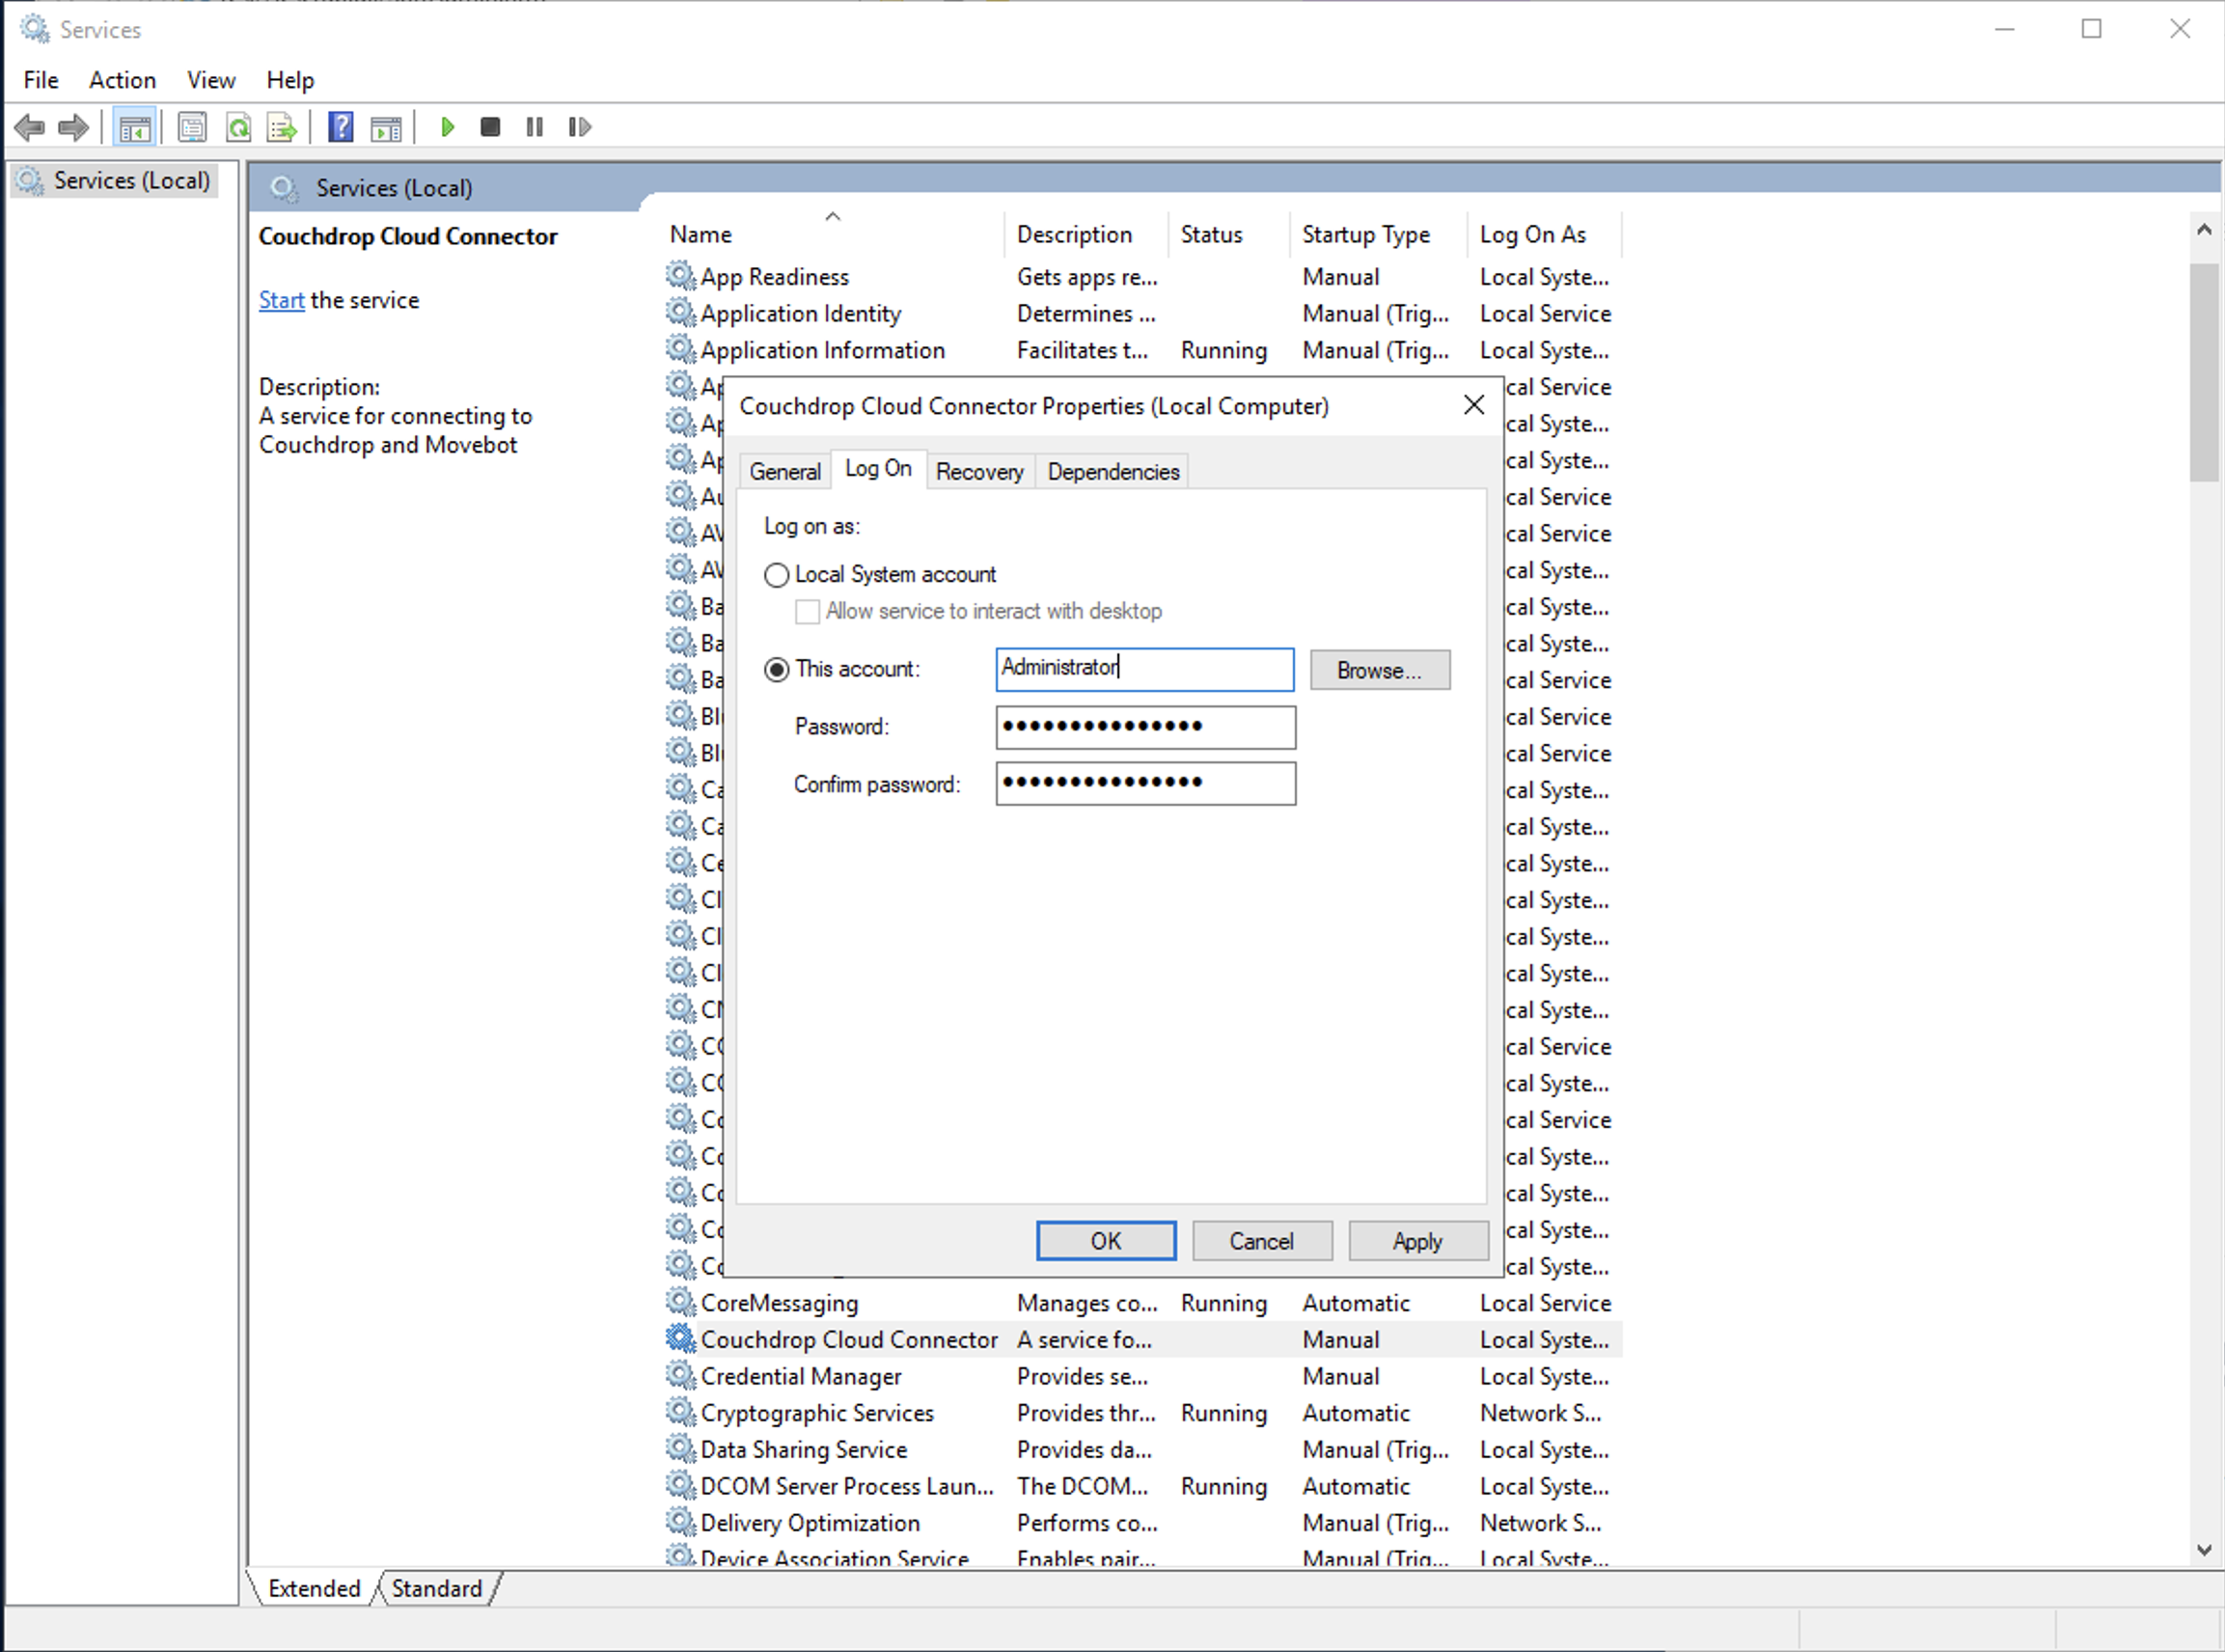
Task: Click the gear icon of Credential Manager
Action: tap(681, 1375)
